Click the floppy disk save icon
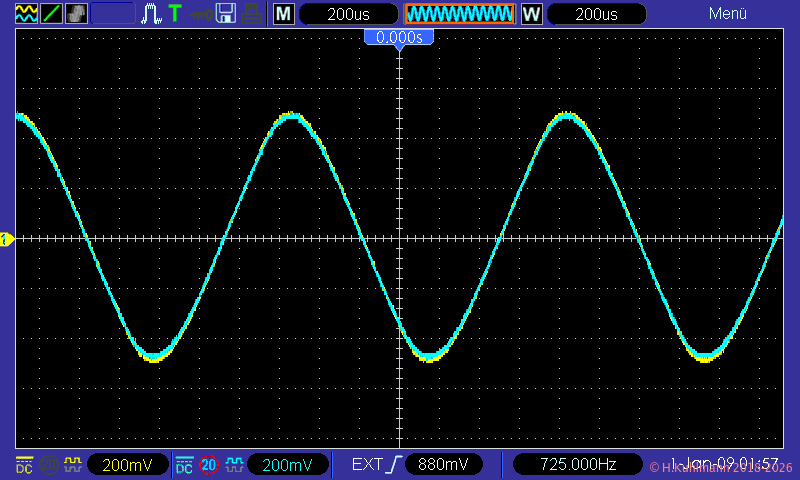The height and width of the screenshot is (480, 800). coord(226,14)
